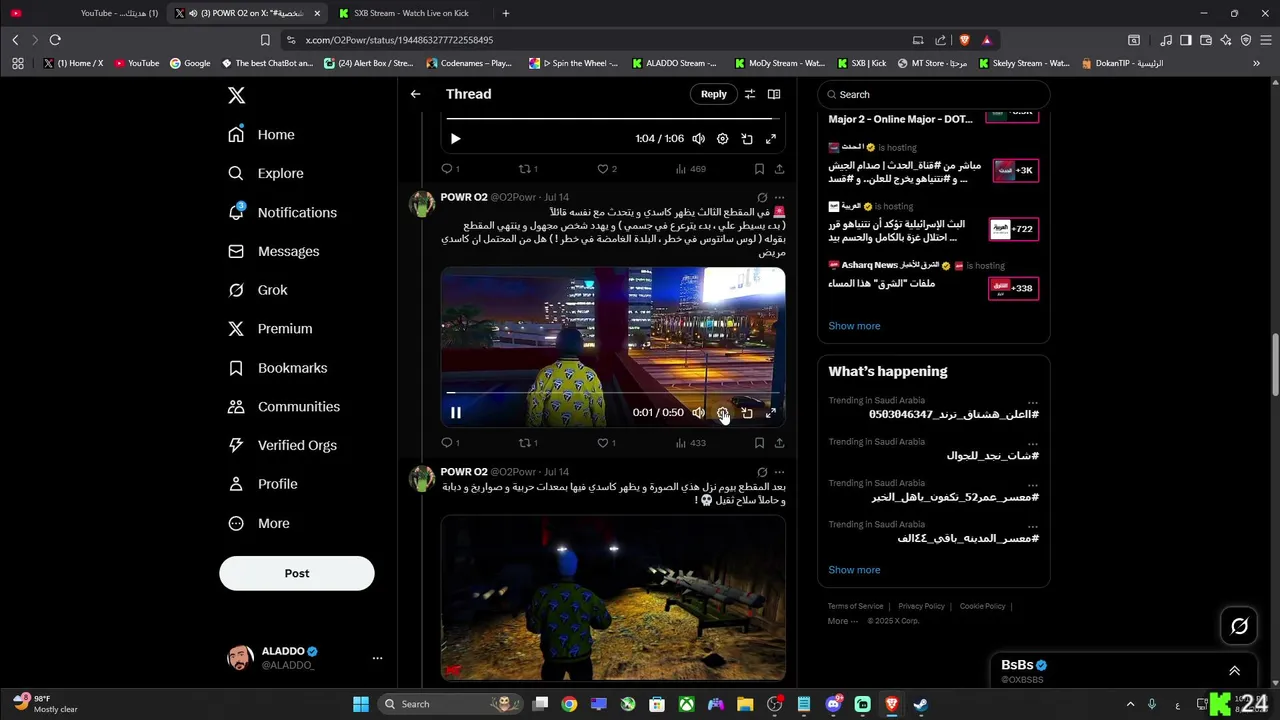Enable picture-in-picture on the 0:50 video
The width and height of the screenshot is (1280, 720).
(x=747, y=413)
